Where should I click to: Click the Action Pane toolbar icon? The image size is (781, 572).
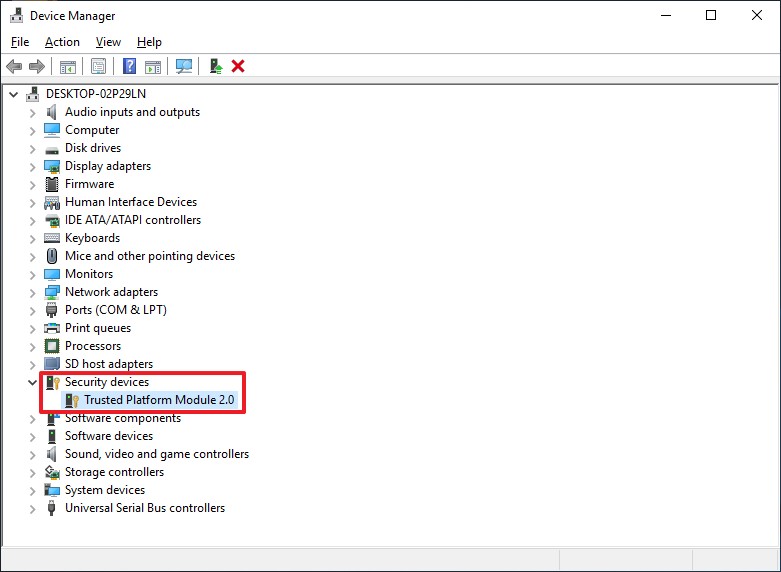click(x=152, y=66)
